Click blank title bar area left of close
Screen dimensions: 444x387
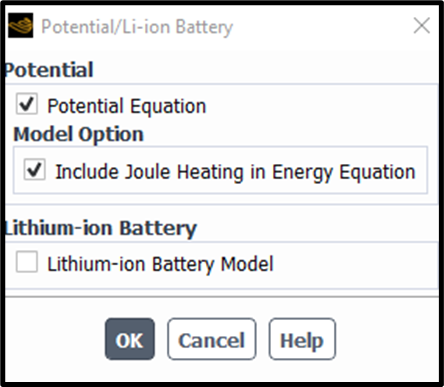click(320, 26)
